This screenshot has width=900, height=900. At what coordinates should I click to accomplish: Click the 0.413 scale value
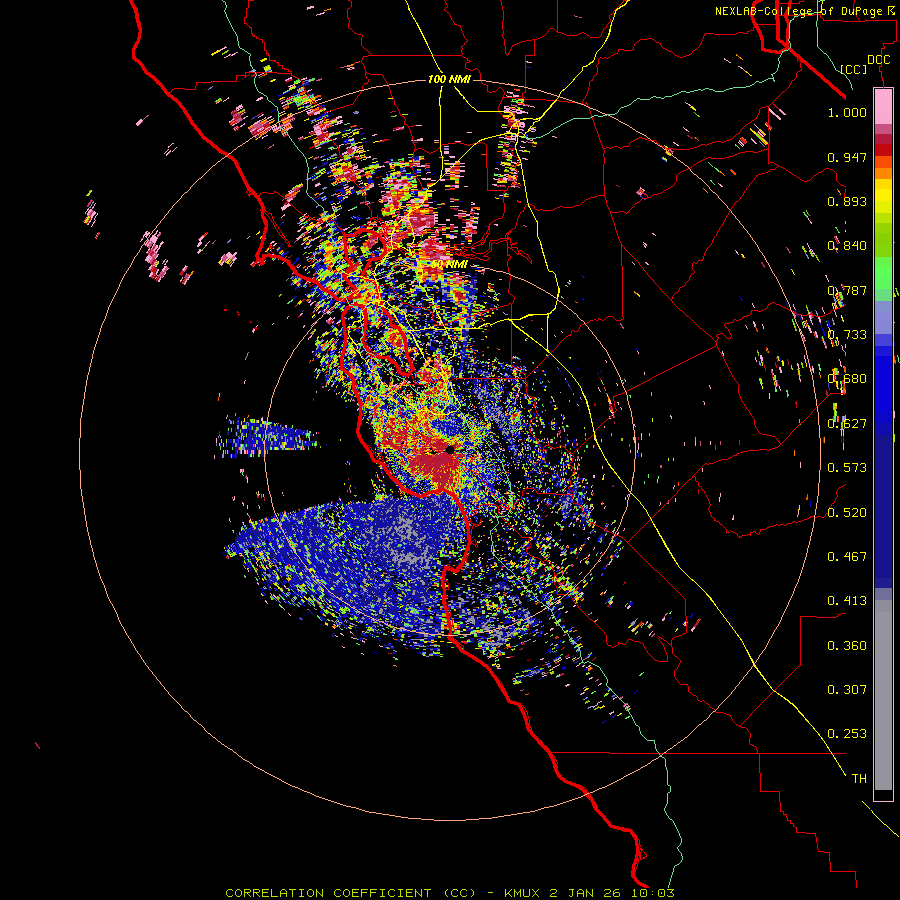[x=847, y=601]
